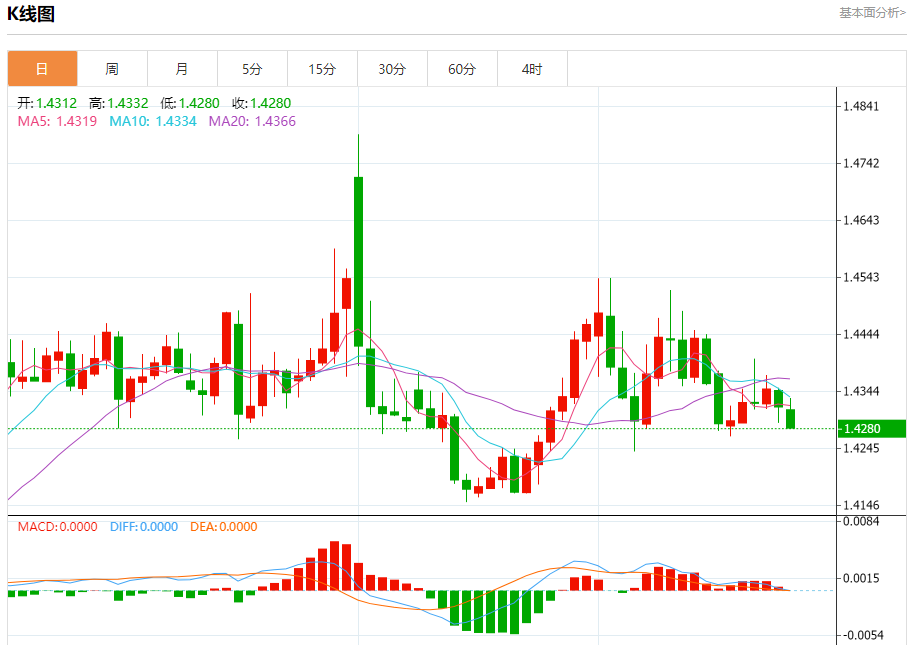
Task: Click the 0.0015 MACD axis label
Action: 861,578
